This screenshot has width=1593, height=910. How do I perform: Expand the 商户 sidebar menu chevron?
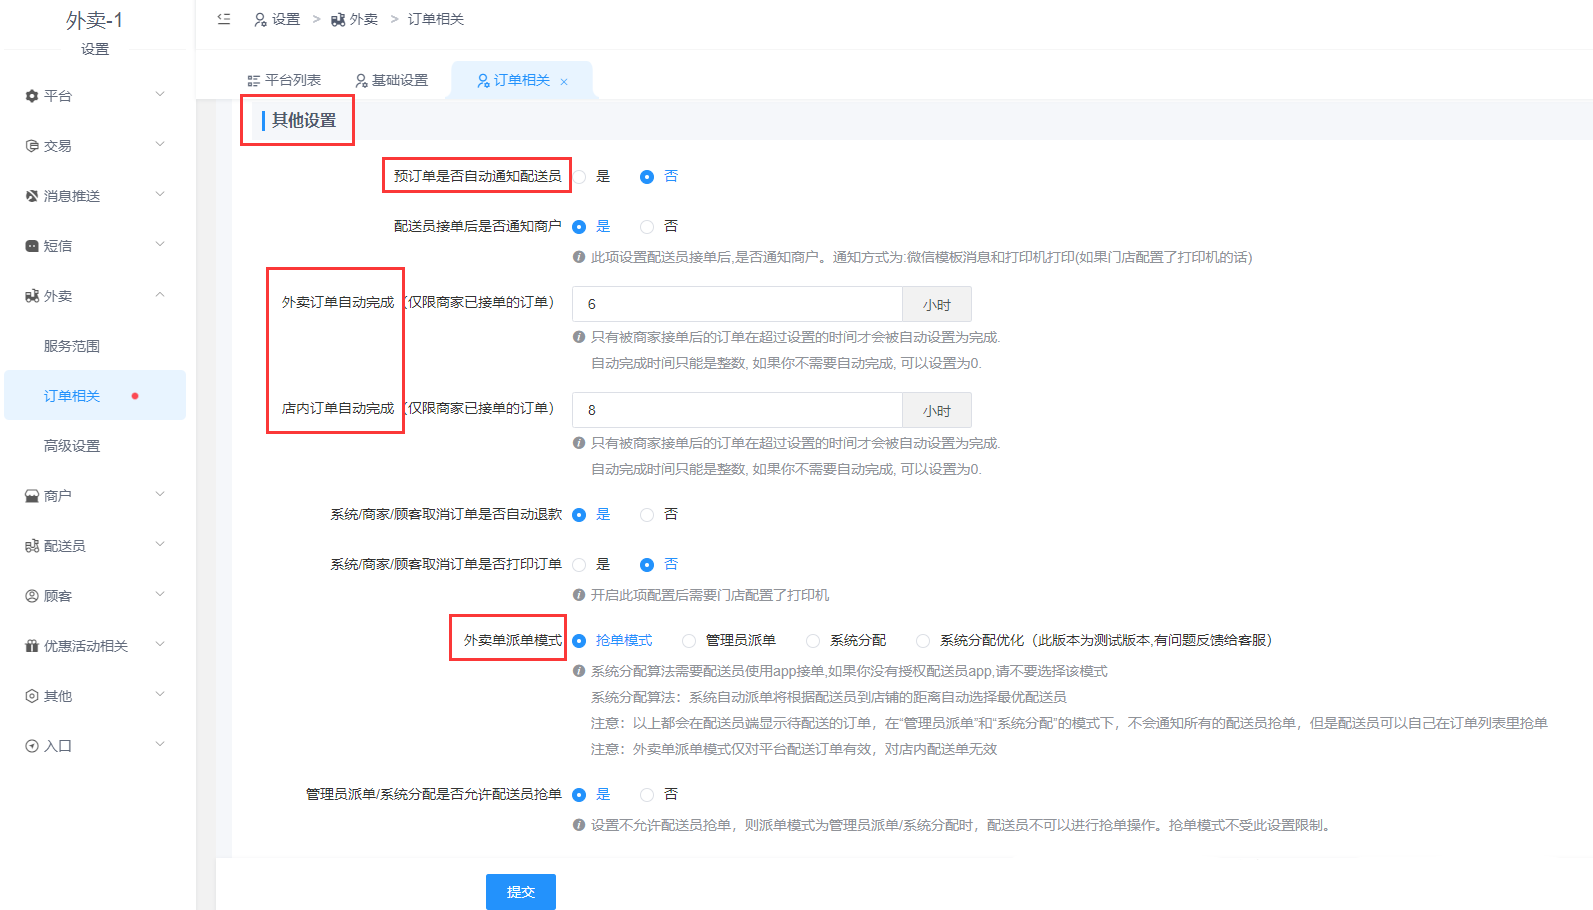(160, 494)
